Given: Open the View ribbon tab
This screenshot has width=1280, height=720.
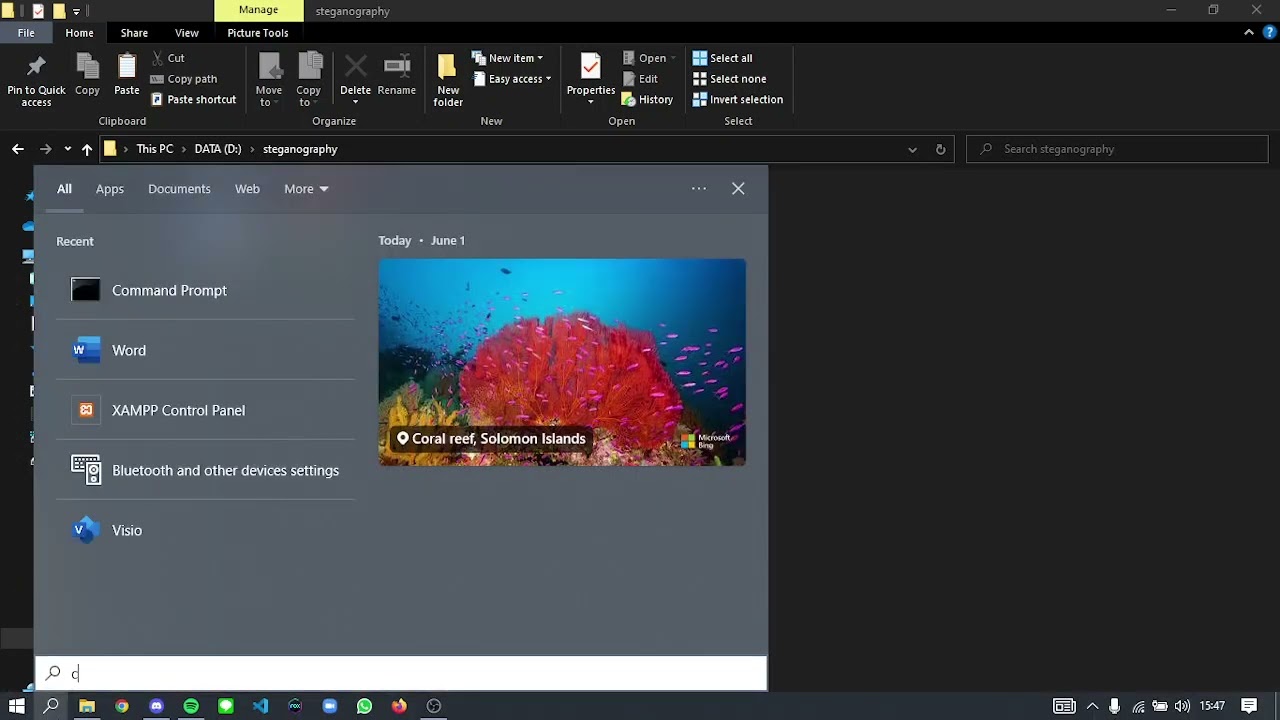Looking at the screenshot, I should click(x=186, y=33).
